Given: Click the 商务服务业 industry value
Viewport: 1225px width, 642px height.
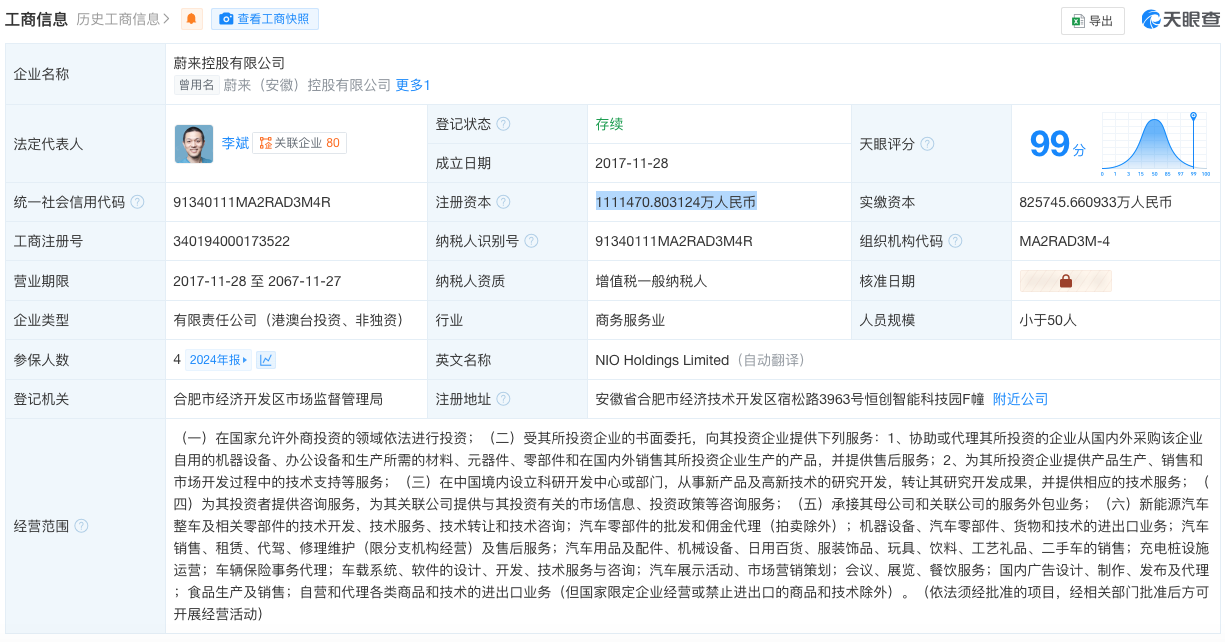Looking at the screenshot, I should pos(630,320).
